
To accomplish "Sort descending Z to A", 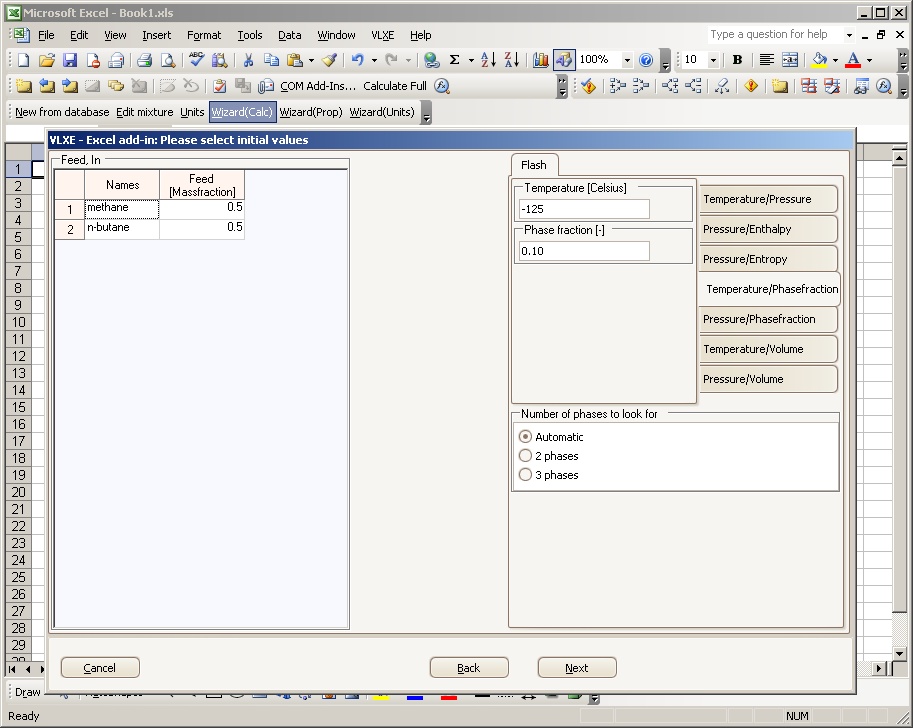I will tap(511, 59).
